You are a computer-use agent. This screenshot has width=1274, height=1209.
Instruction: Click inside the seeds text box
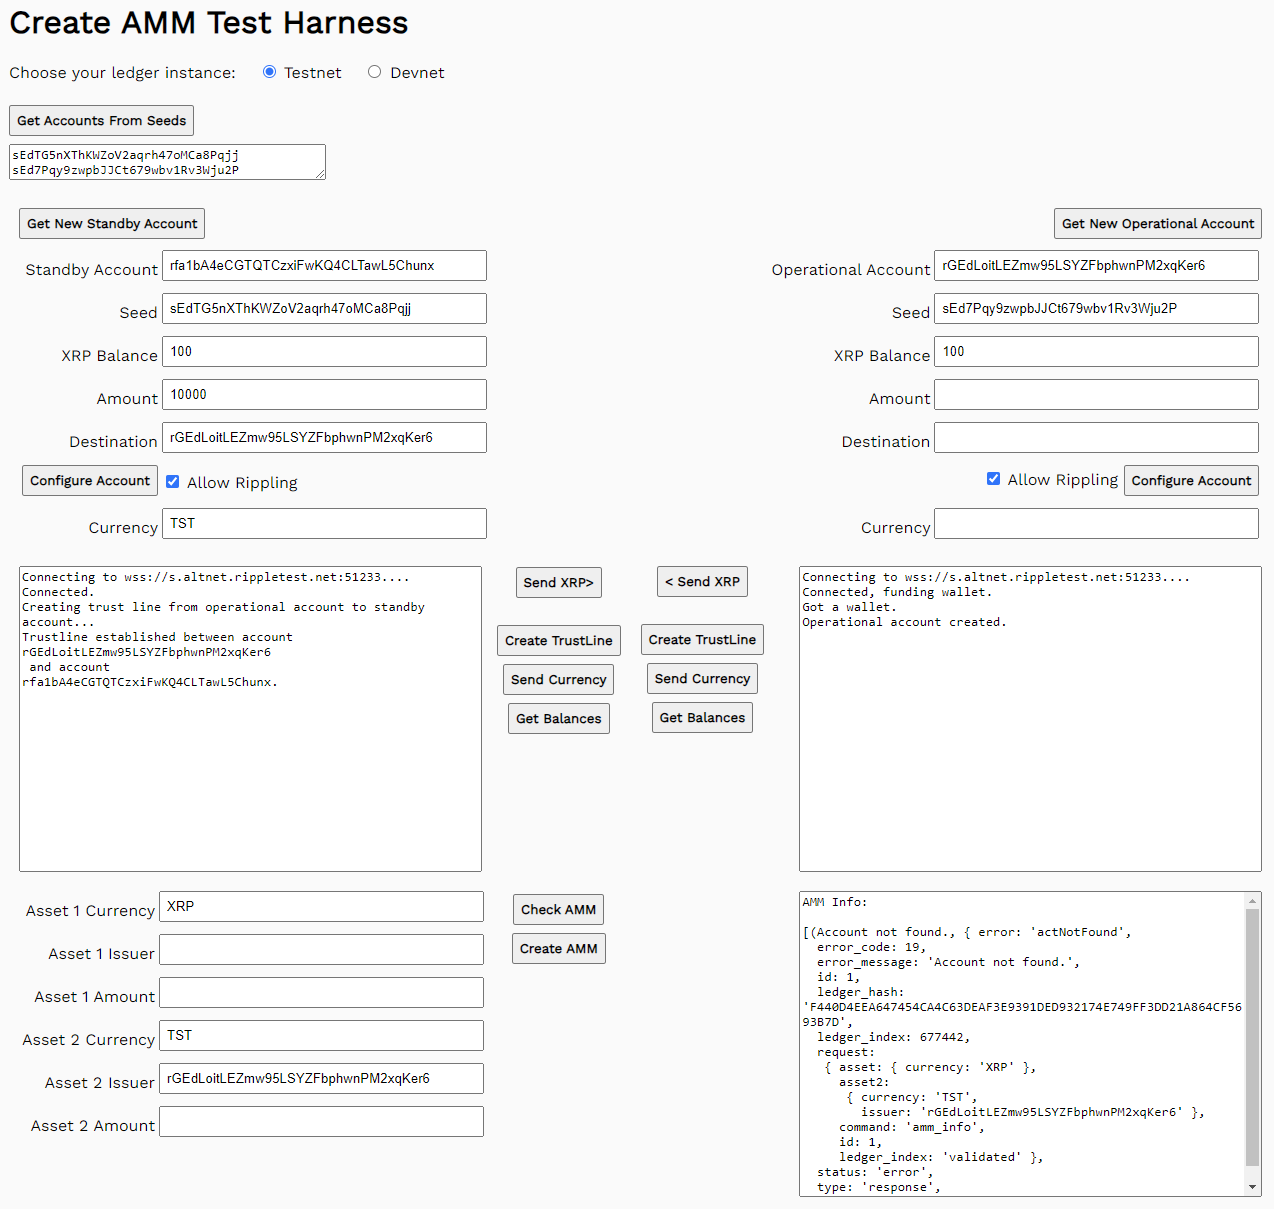pyautogui.click(x=166, y=162)
